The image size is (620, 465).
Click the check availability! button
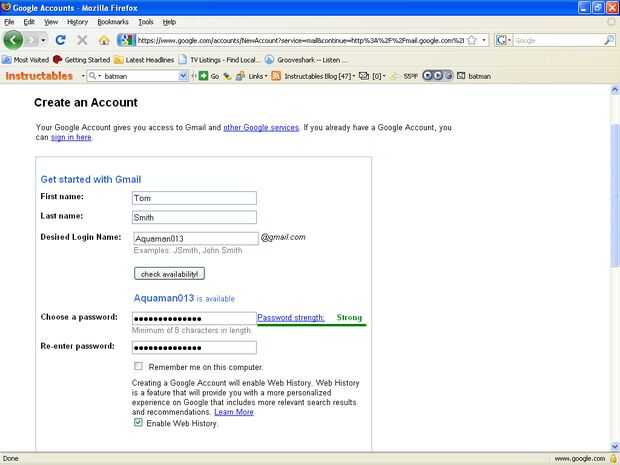point(169,274)
